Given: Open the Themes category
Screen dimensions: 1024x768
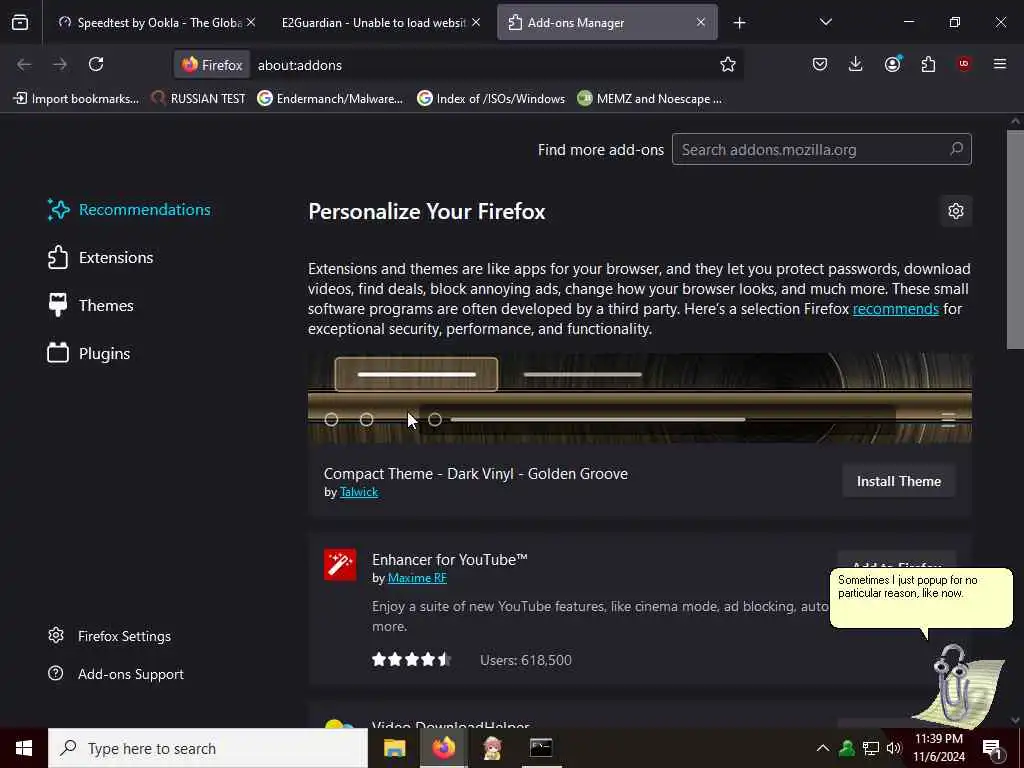Looking at the screenshot, I should pos(91,306).
